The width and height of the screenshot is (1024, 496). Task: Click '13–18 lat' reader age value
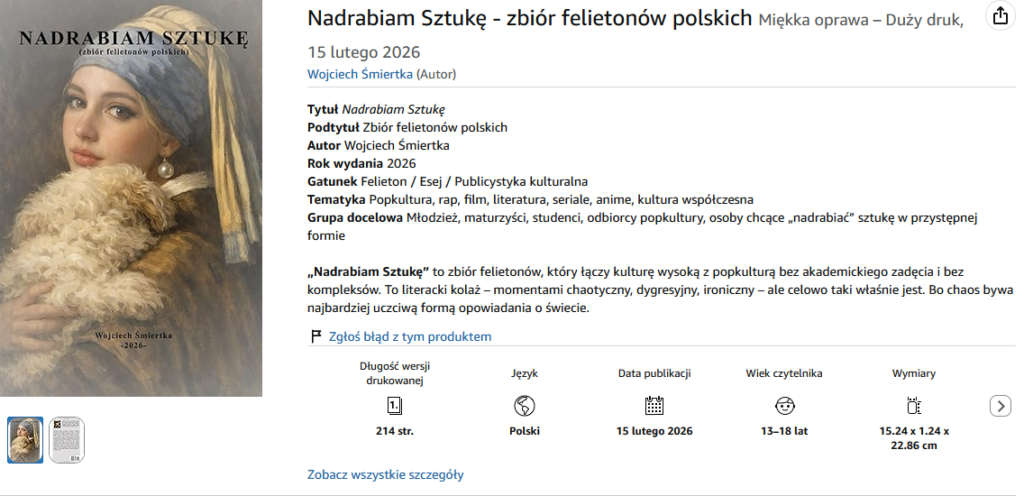784,432
